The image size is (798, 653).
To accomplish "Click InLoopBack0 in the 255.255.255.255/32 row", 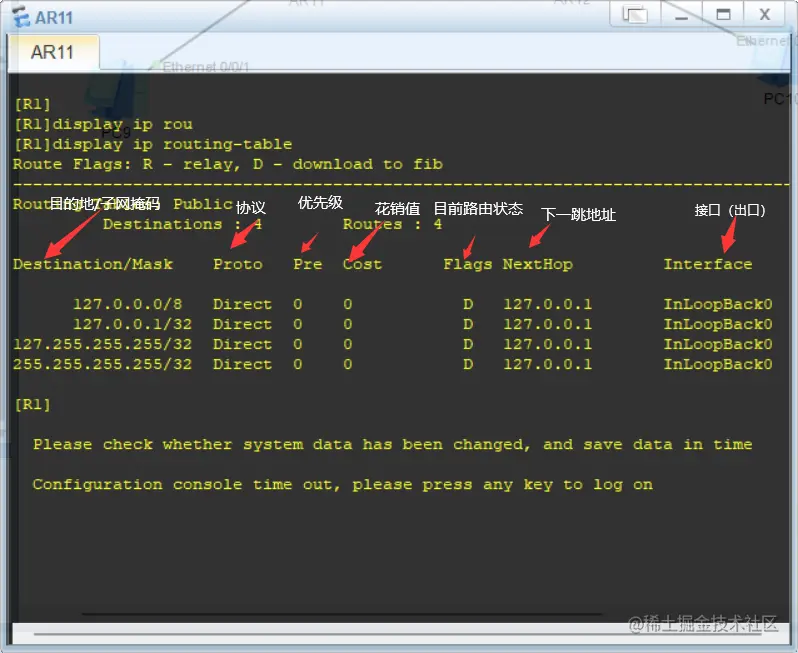I will coord(718,364).
